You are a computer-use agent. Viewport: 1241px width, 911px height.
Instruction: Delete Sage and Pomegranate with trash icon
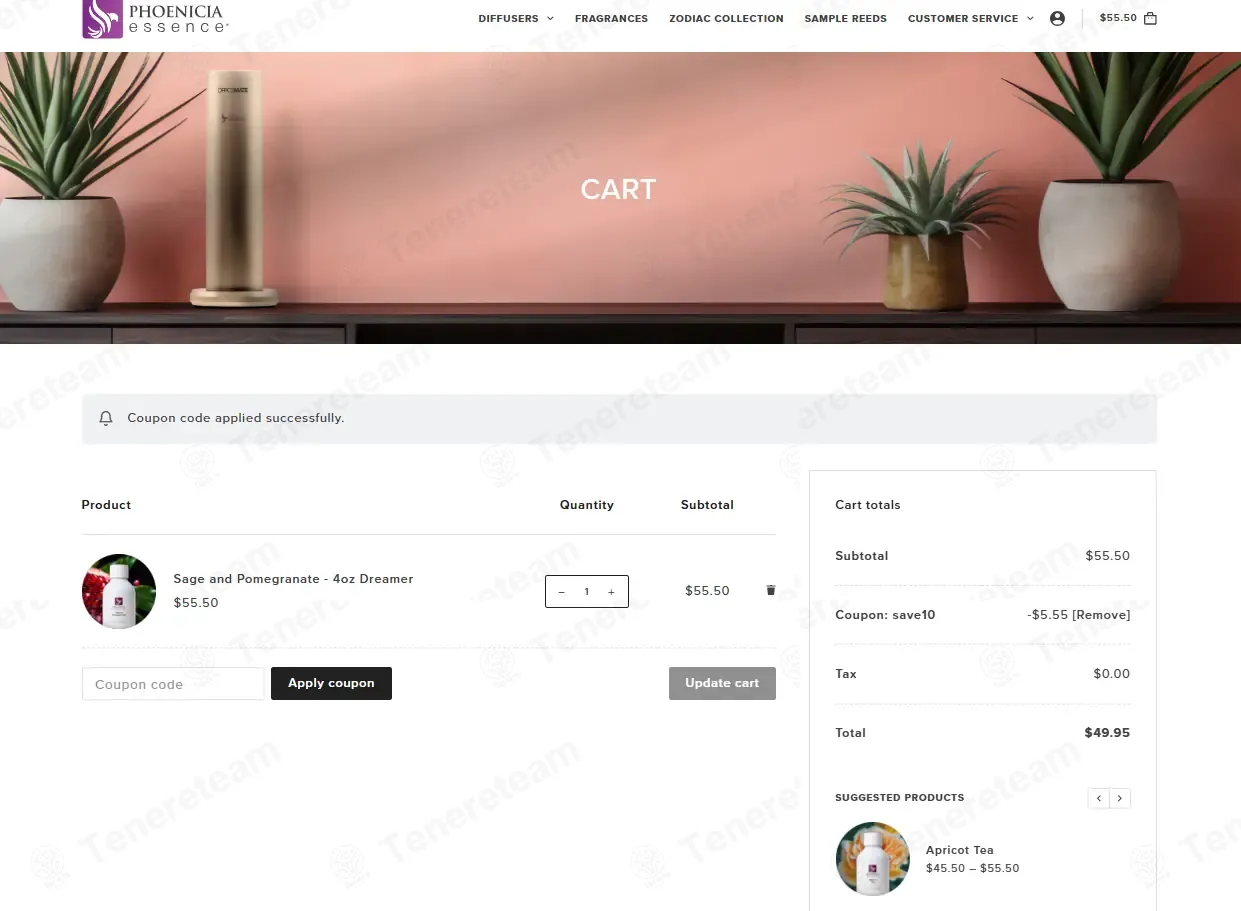point(770,590)
